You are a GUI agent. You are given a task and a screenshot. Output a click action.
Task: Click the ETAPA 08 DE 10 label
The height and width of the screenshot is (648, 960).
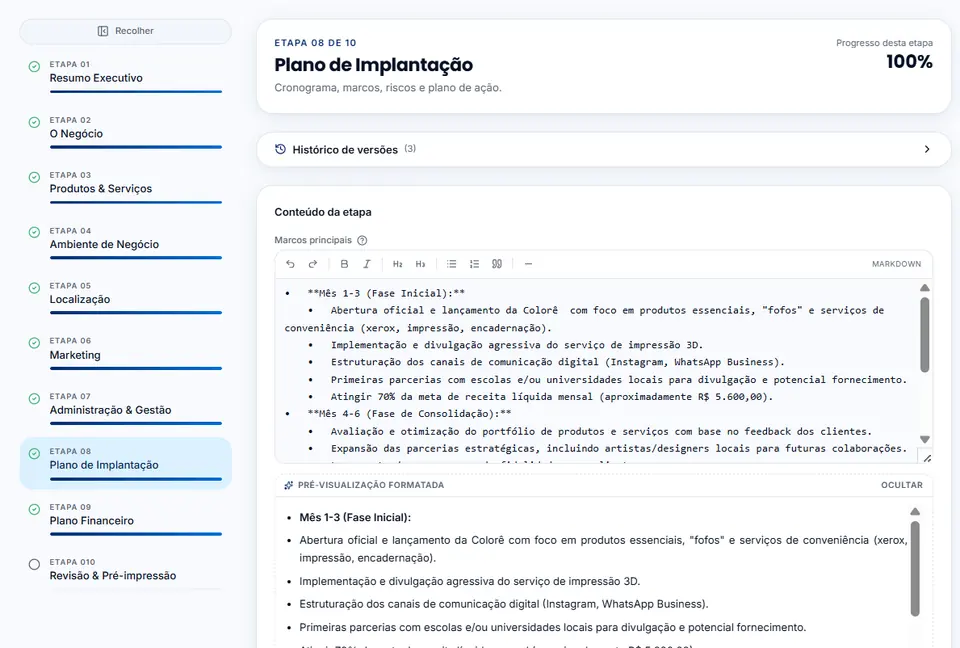(x=315, y=43)
